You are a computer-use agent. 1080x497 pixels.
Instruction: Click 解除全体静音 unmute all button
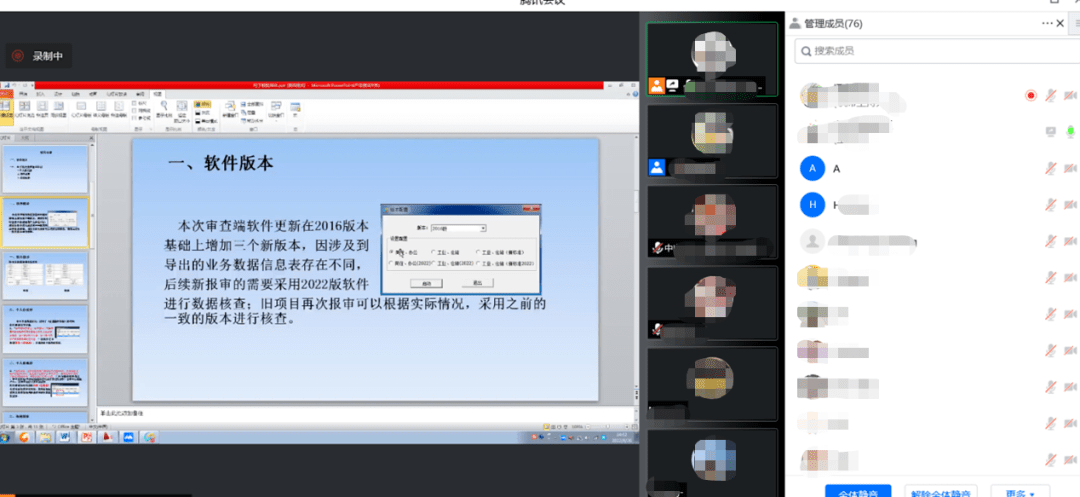(x=940, y=491)
